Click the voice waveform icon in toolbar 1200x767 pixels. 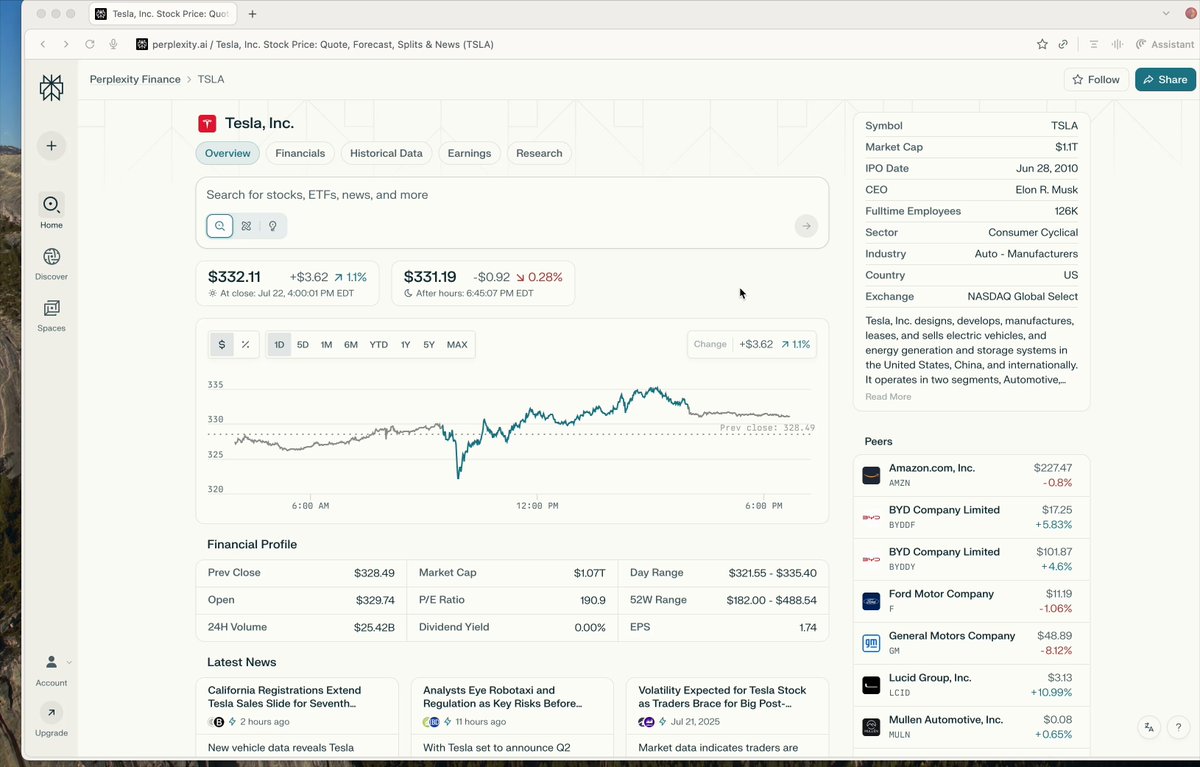click(x=1117, y=44)
